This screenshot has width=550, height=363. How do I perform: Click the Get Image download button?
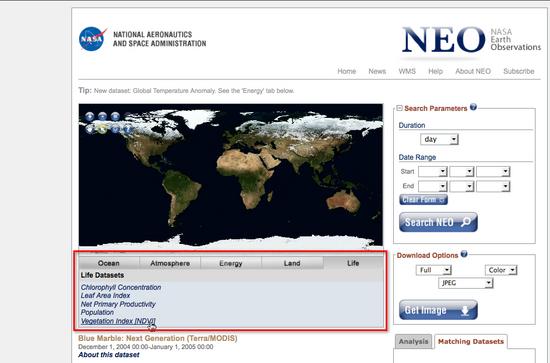point(438,310)
